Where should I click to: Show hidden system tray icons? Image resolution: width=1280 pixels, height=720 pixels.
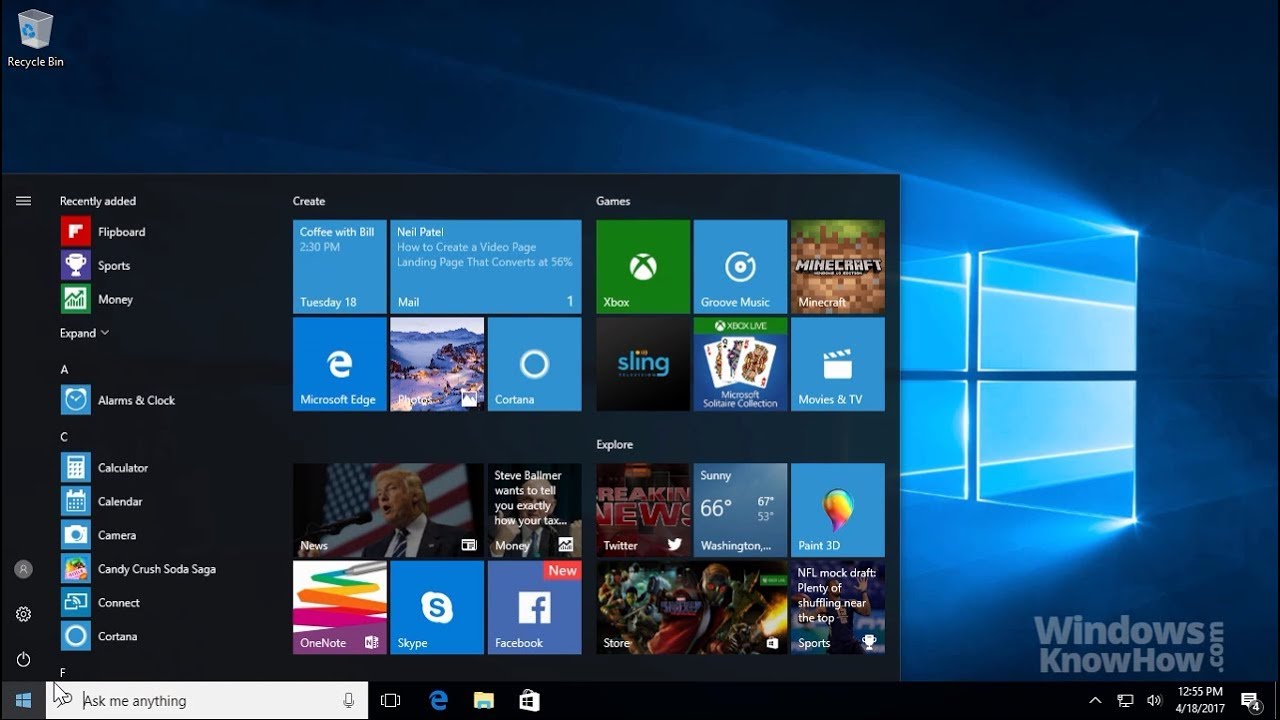[1095, 701]
